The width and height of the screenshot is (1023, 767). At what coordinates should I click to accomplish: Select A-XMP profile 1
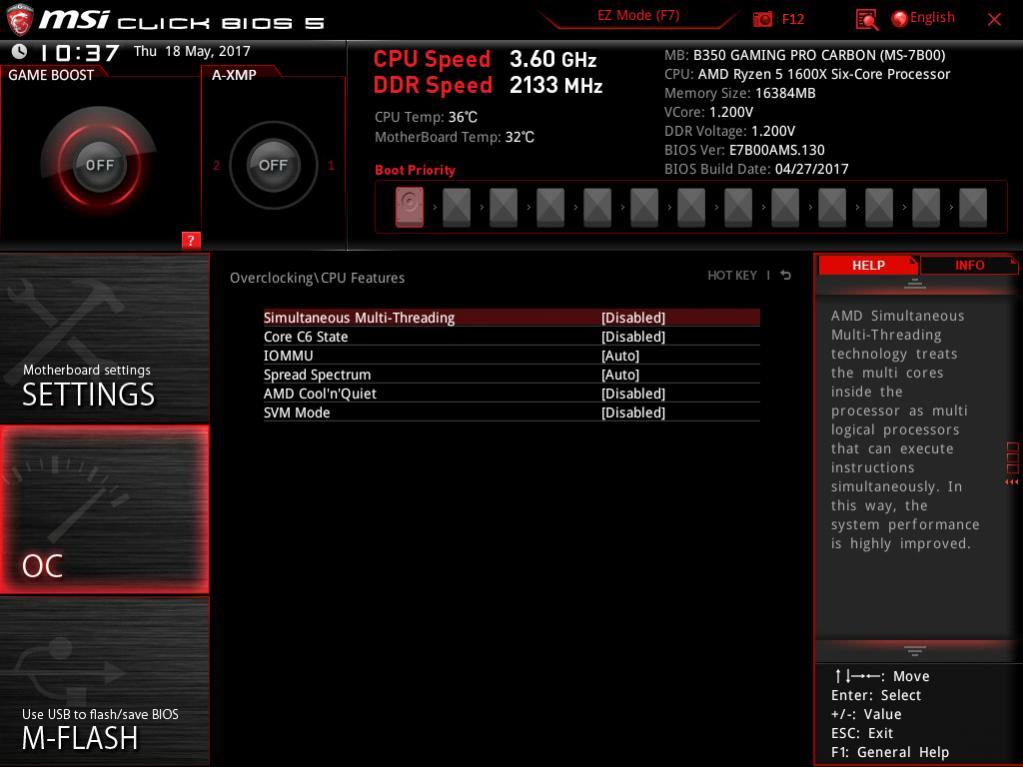[331, 166]
